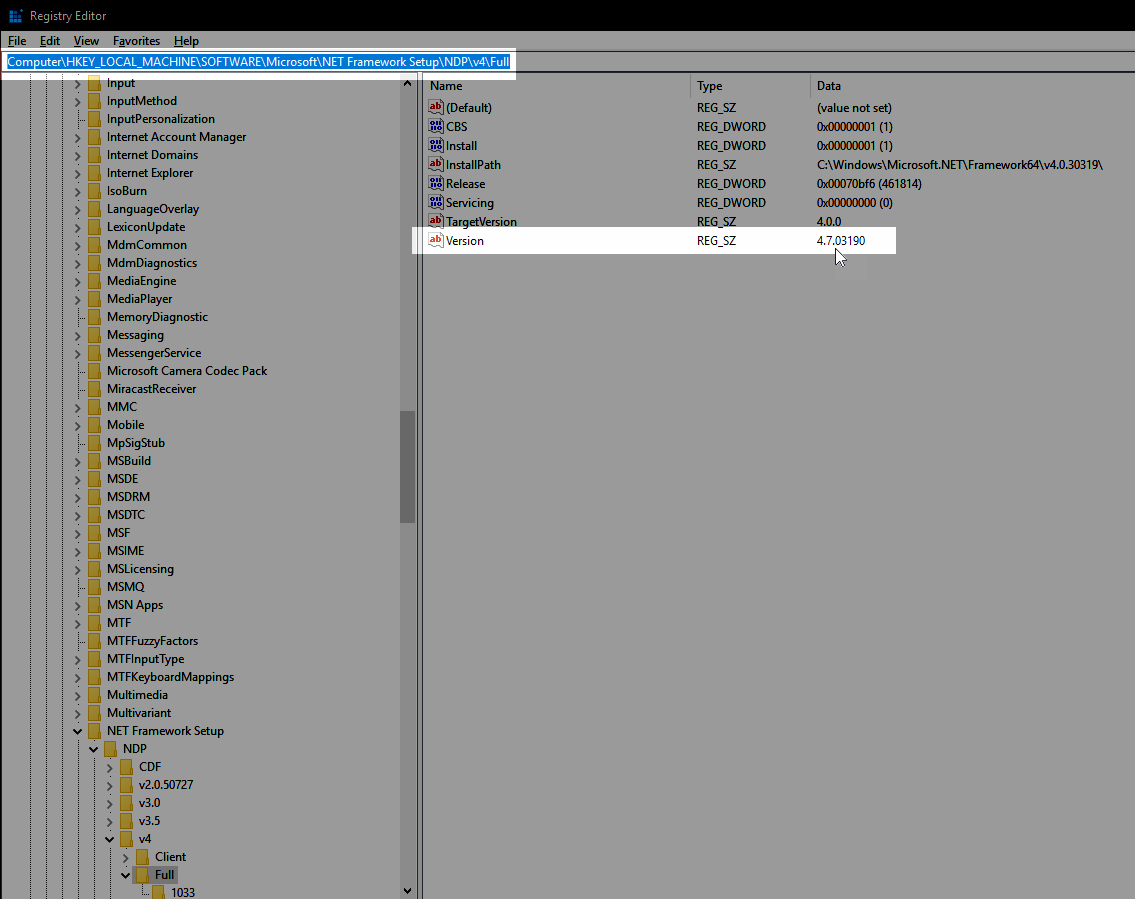Collapse the NDP key

pyautogui.click(x=93, y=750)
